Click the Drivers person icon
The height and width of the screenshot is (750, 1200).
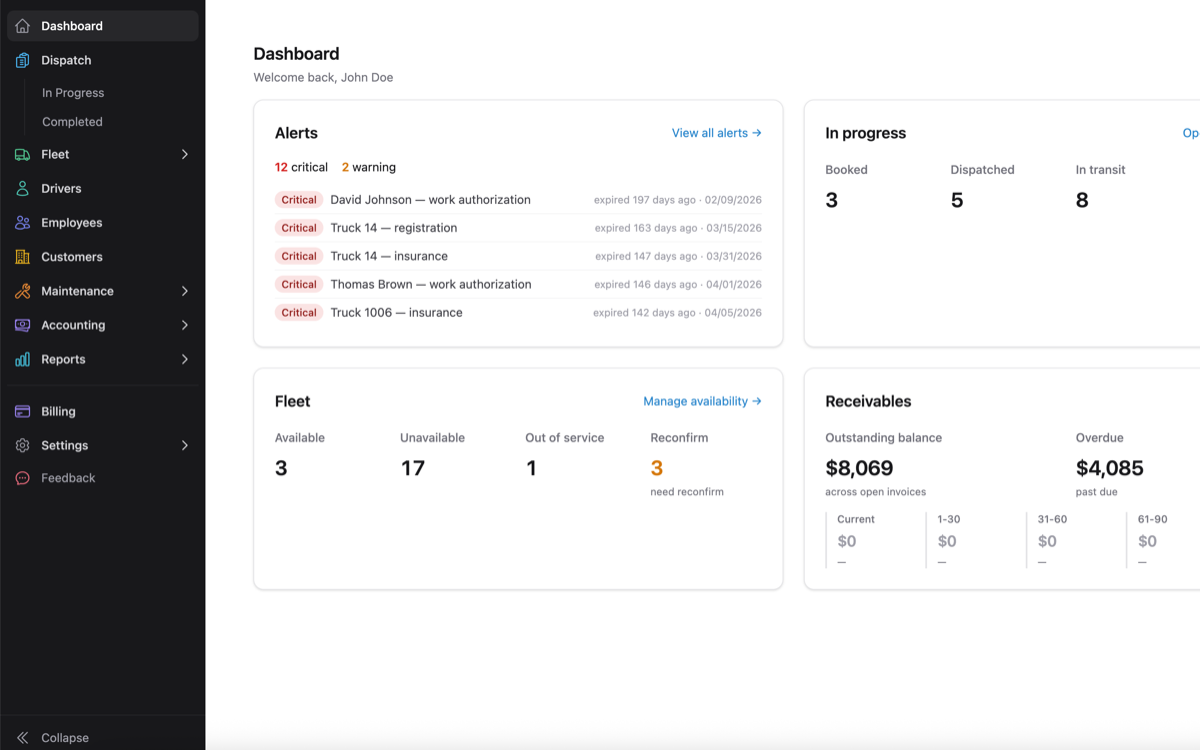coord(22,188)
